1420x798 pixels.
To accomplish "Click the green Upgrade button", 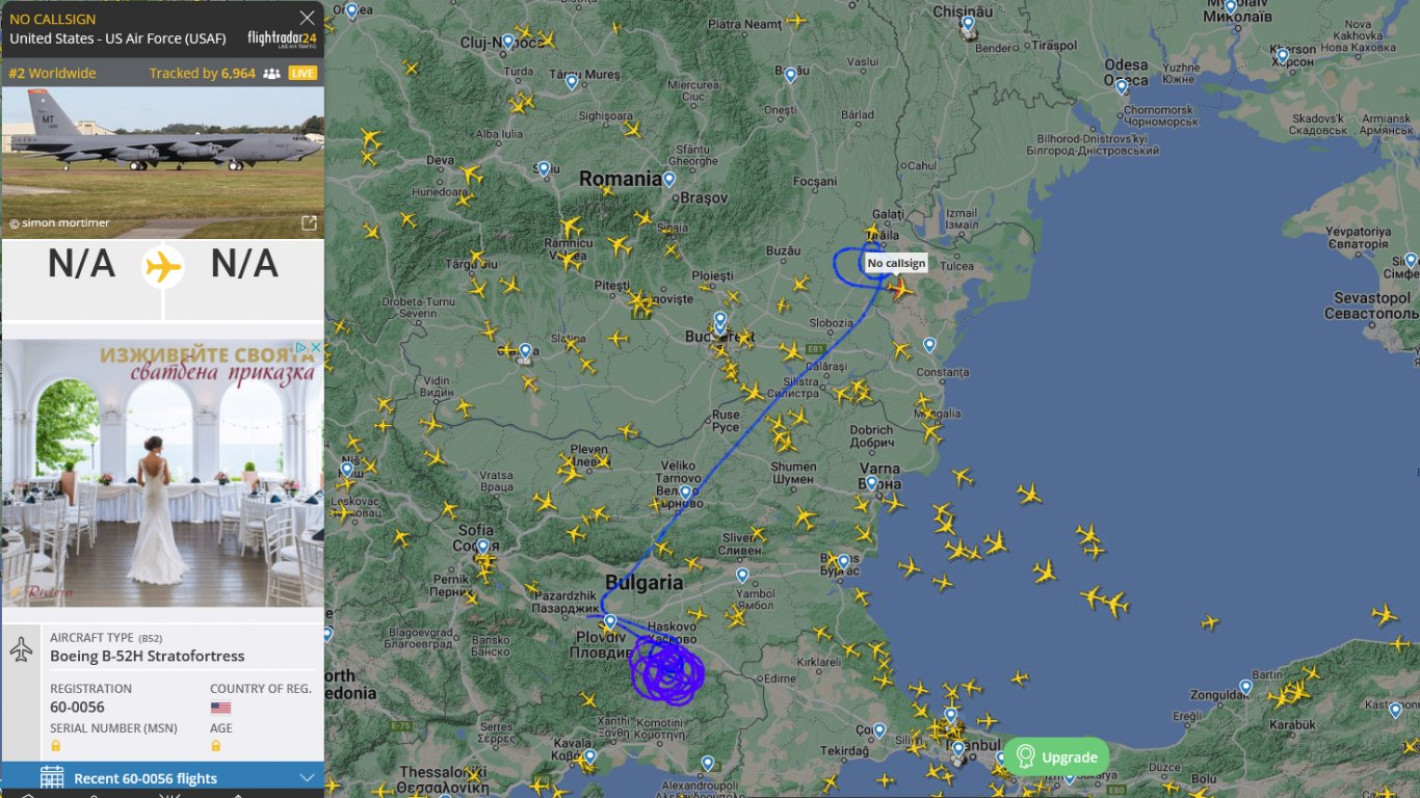I will click(x=1056, y=757).
